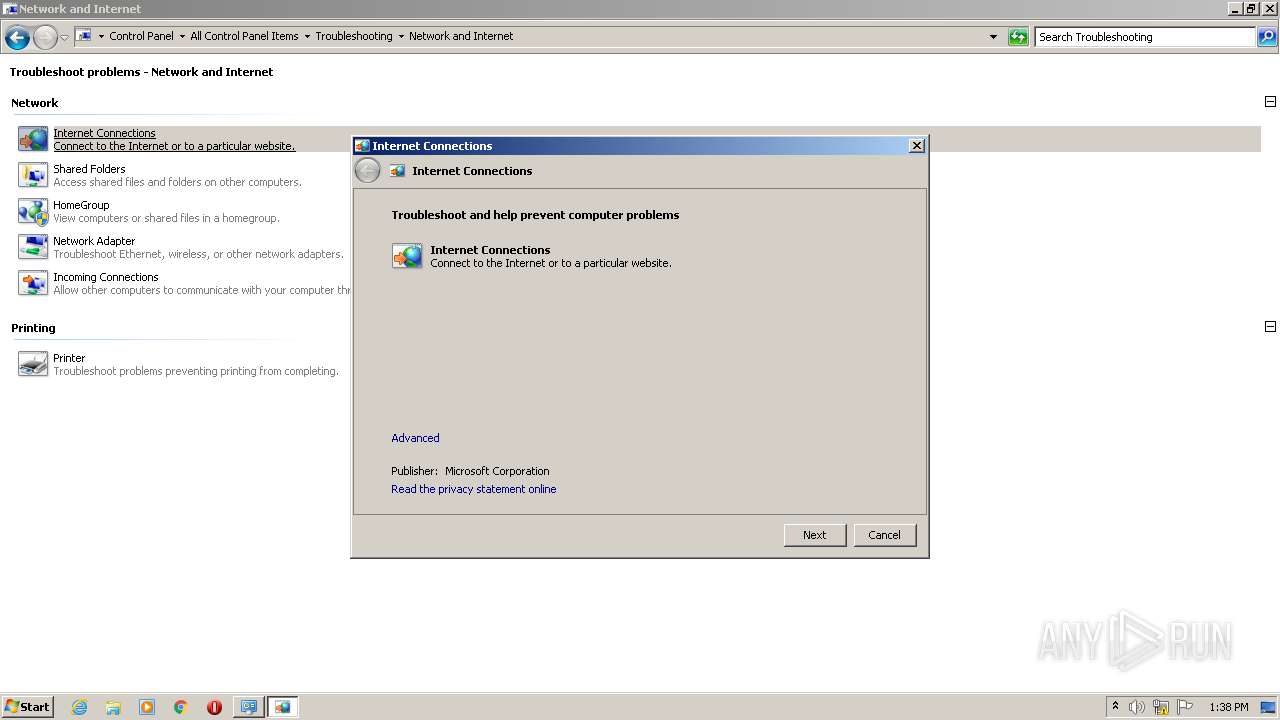Expand the breadcrumb root dropdown arrow

coord(101,36)
